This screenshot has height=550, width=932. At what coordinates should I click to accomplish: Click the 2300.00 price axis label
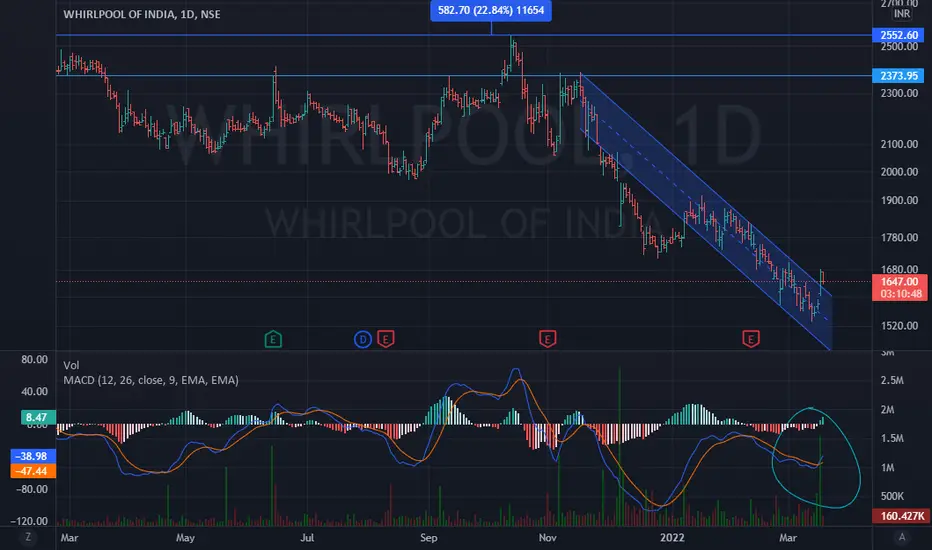pyautogui.click(x=899, y=93)
